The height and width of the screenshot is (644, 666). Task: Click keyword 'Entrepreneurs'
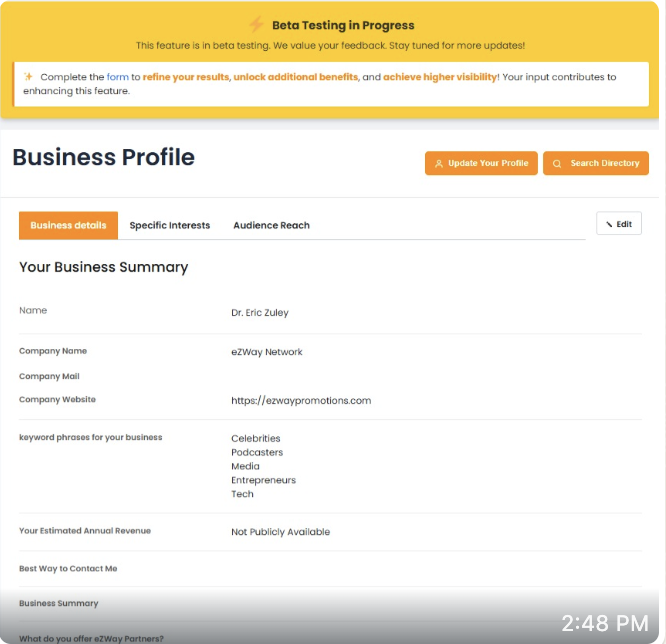263,480
